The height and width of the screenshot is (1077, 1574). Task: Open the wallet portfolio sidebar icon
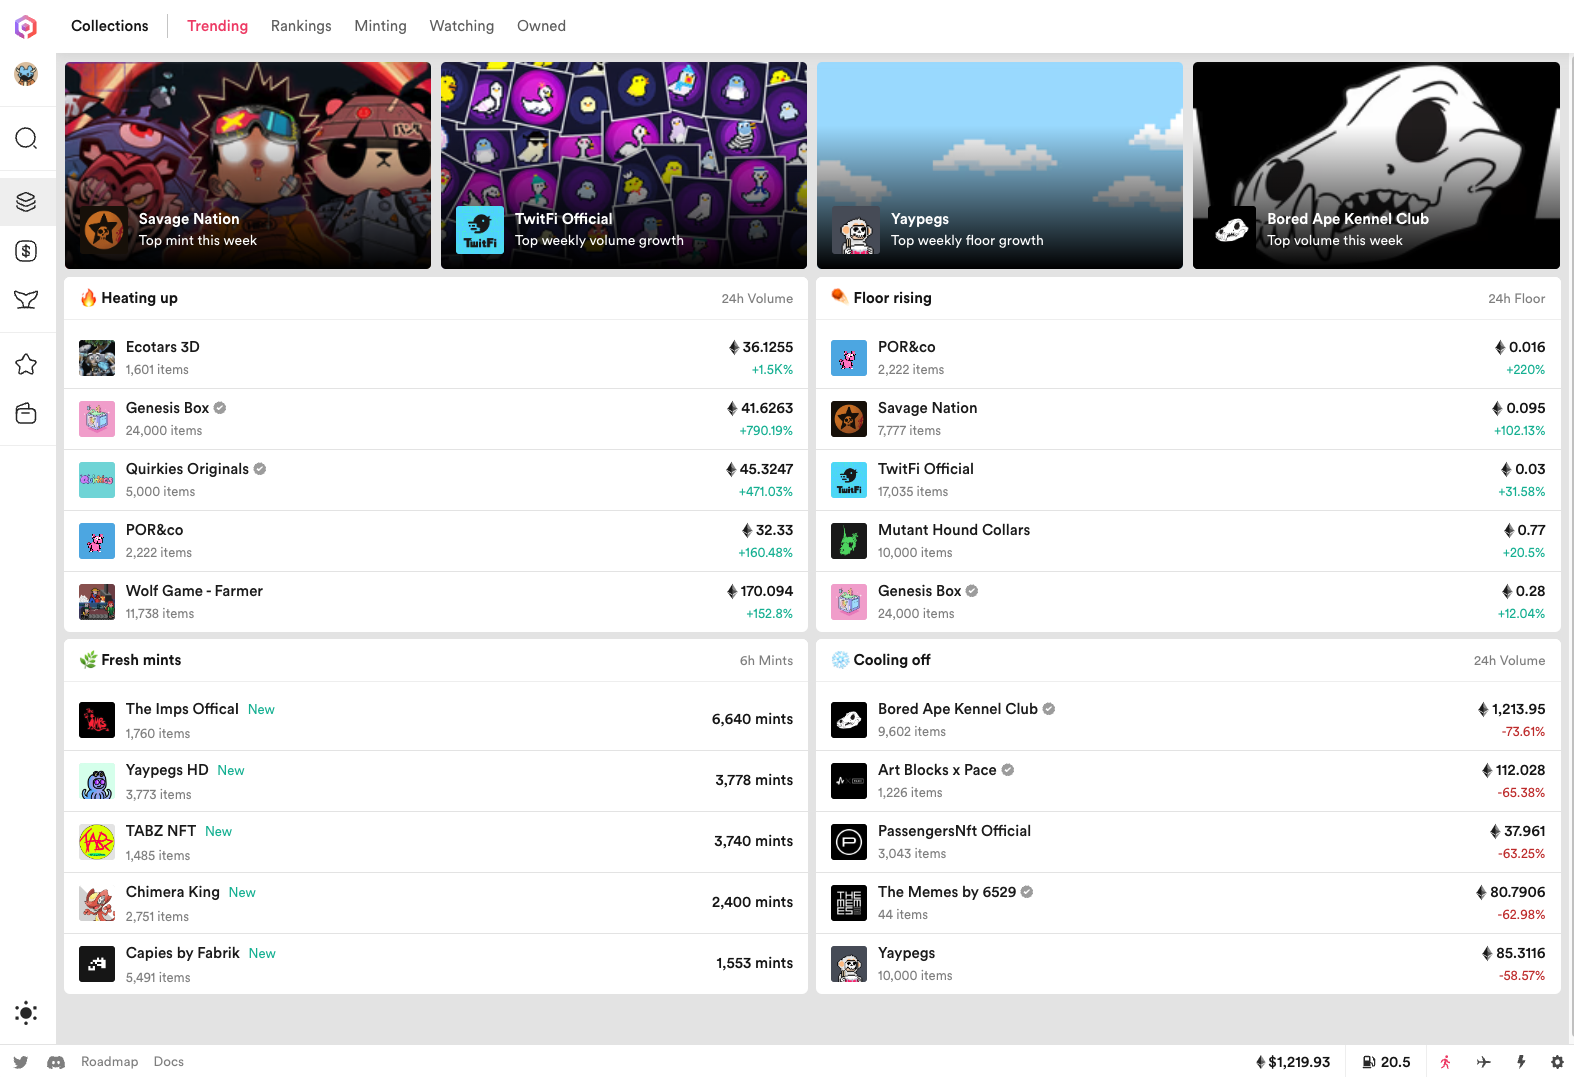(26, 413)
